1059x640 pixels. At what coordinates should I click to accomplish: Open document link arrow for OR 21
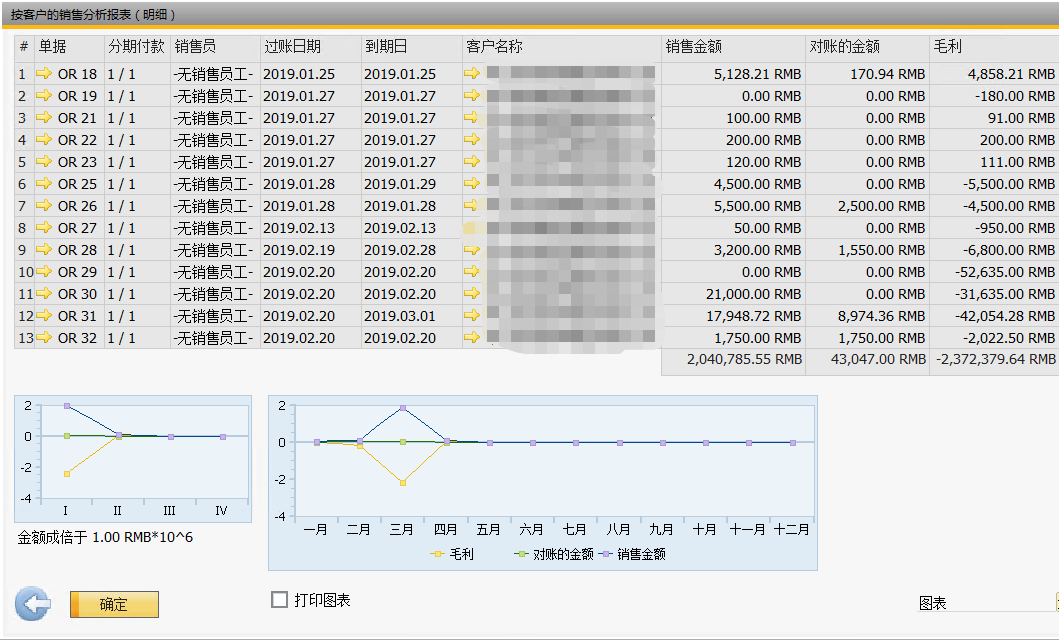44,117
